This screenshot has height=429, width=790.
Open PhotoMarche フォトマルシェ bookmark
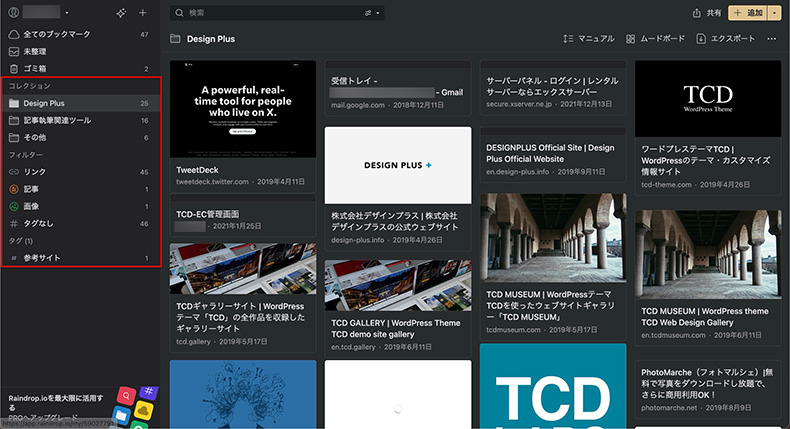[708, 389]
